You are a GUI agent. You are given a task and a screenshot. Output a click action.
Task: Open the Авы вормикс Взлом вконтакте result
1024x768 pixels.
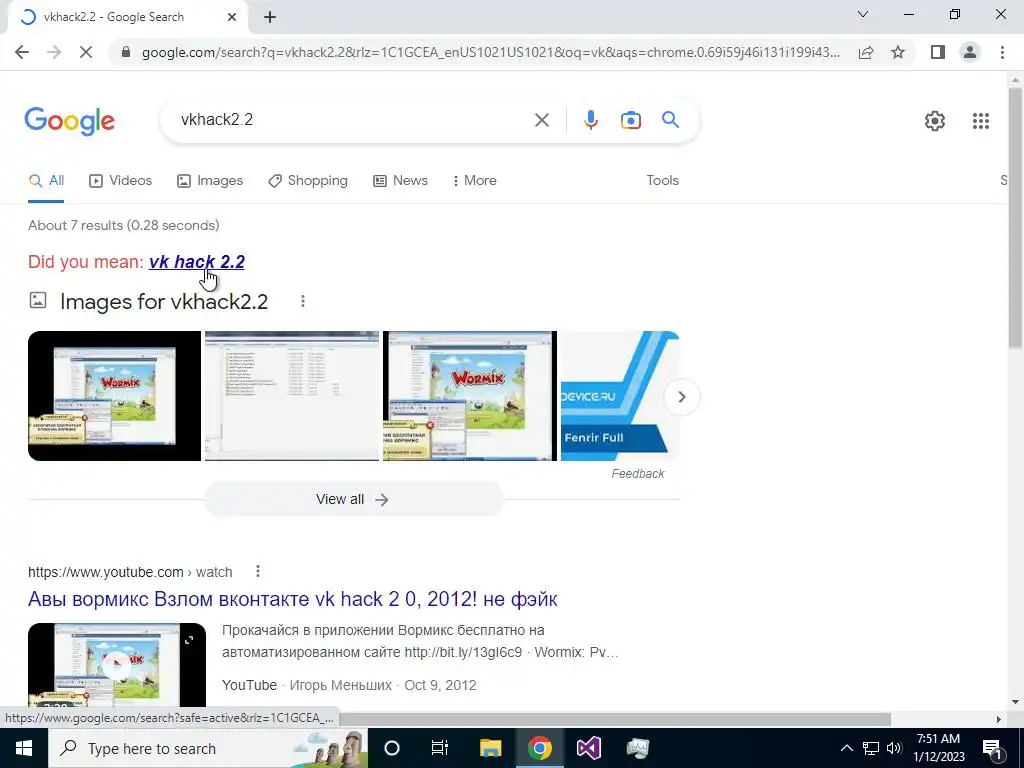point(293,600)
